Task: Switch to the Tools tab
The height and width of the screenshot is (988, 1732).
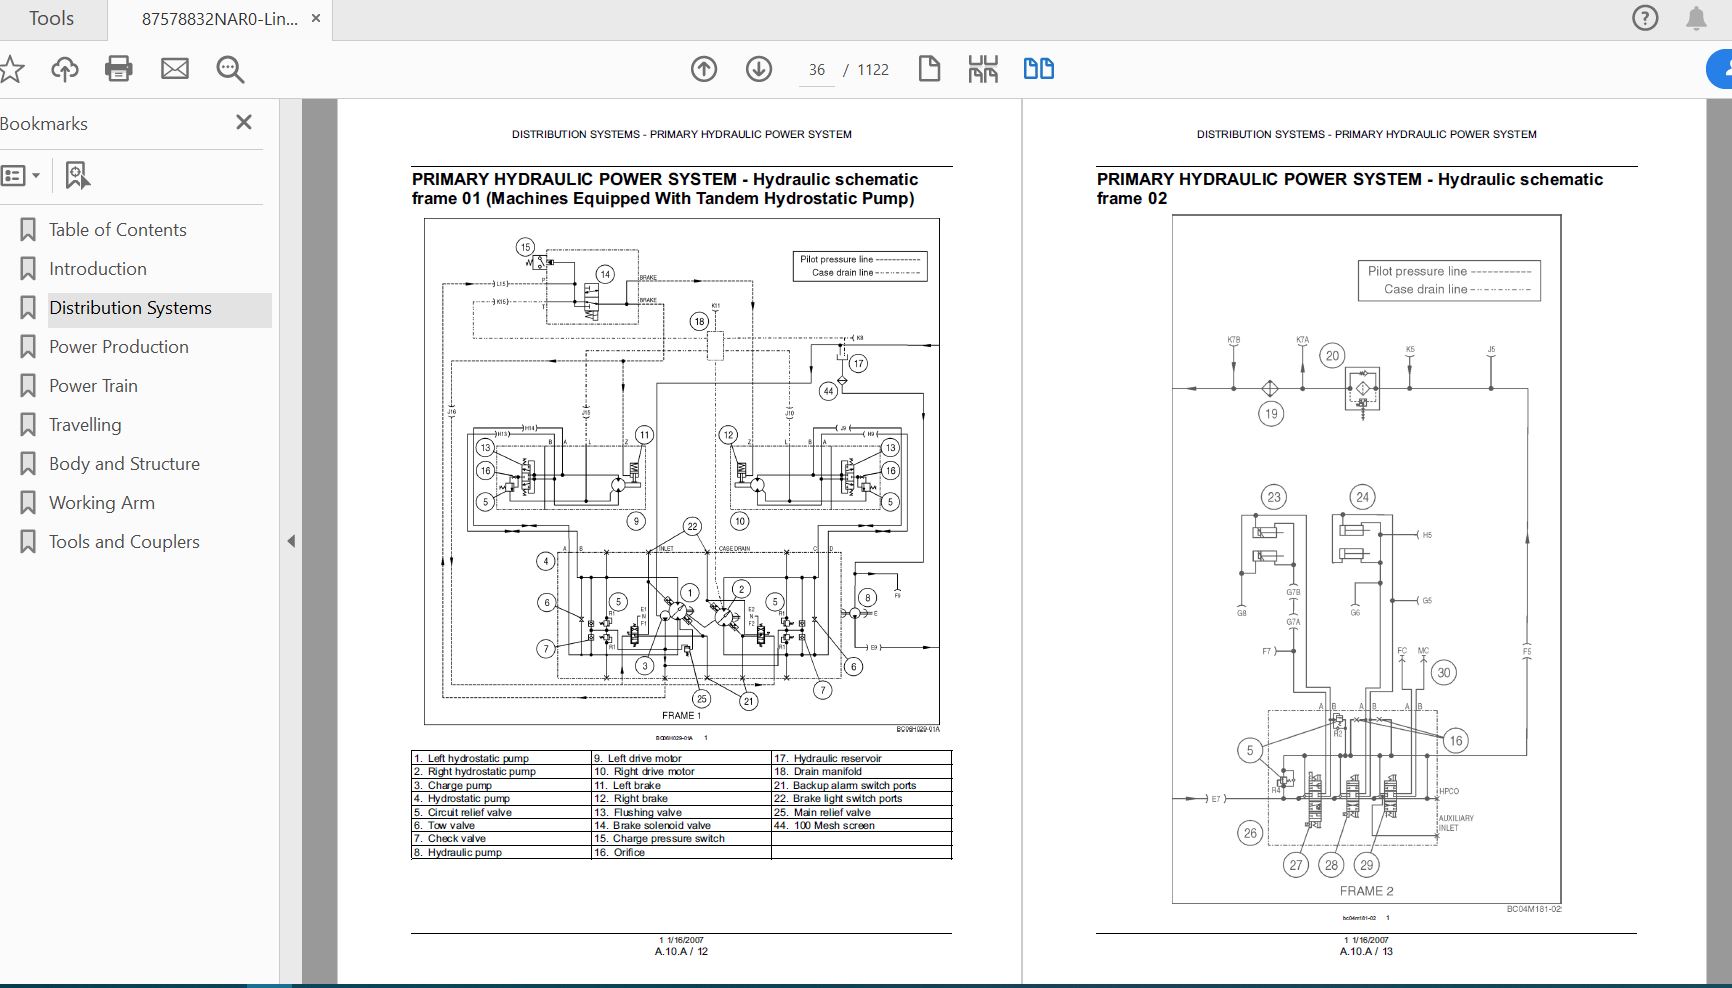Action: 51,19
